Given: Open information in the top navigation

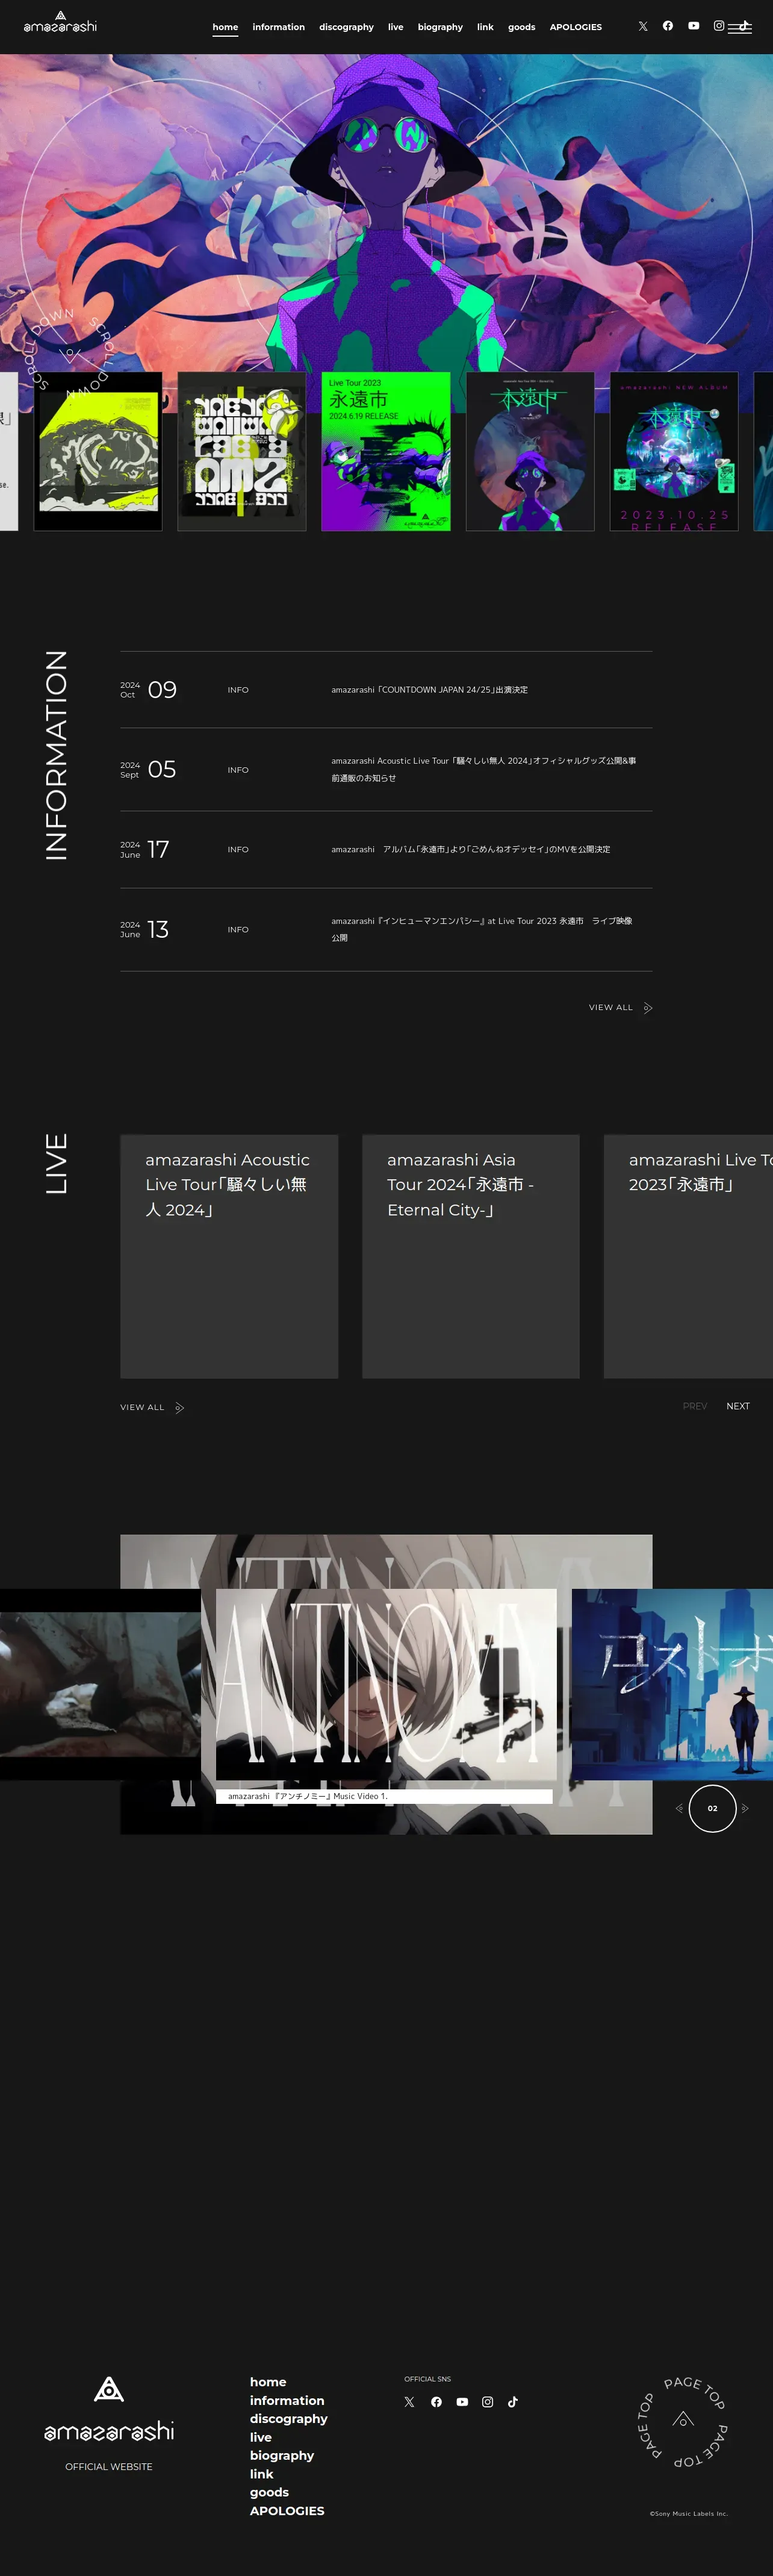Looking at the screenshot, I should click(x=278, y=27).
